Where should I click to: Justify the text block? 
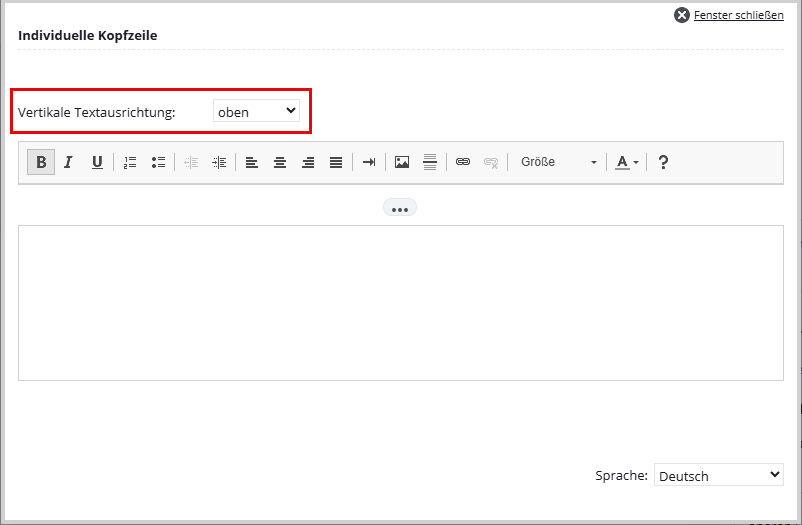336,162
